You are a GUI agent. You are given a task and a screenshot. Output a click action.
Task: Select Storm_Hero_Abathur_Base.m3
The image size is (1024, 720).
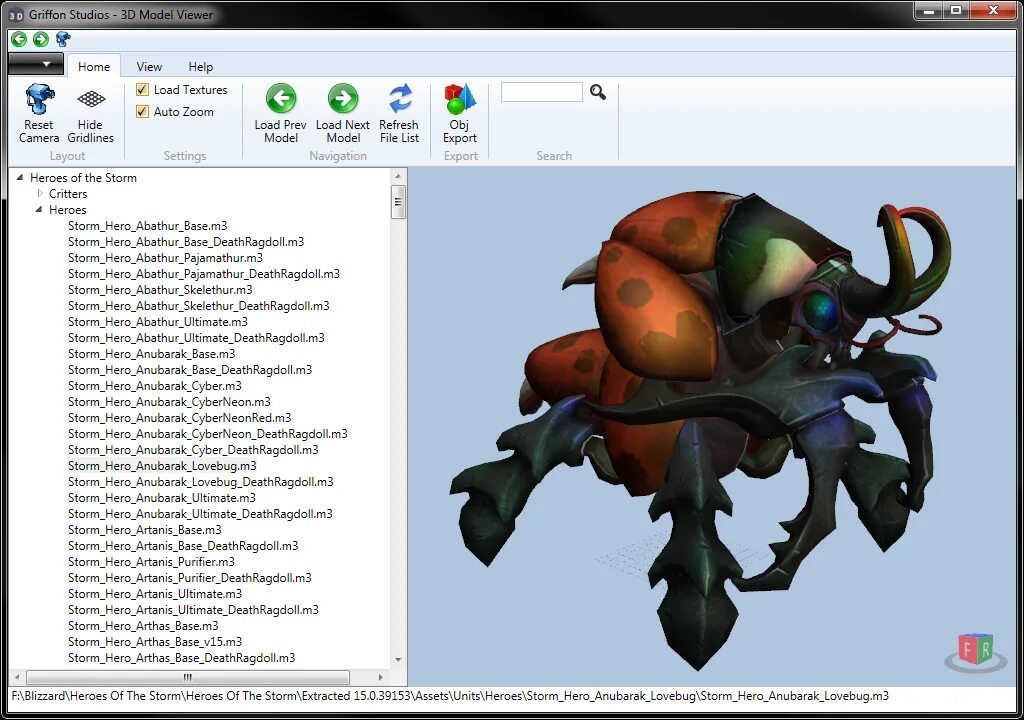coord(148,225)
